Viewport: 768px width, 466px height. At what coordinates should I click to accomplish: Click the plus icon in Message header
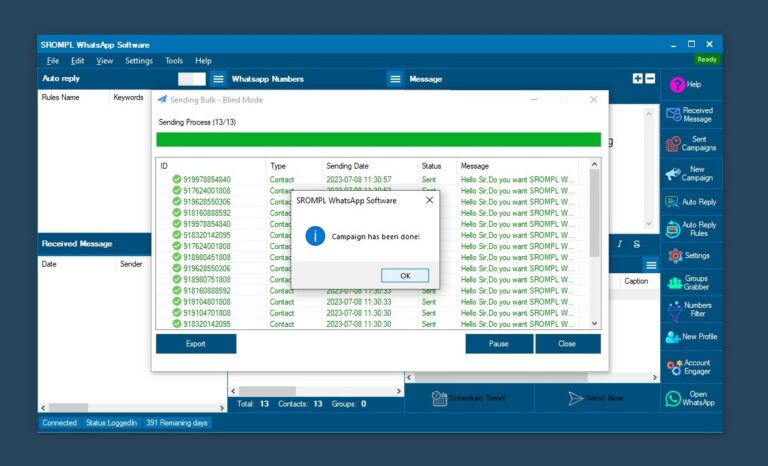tap(637, 79)
